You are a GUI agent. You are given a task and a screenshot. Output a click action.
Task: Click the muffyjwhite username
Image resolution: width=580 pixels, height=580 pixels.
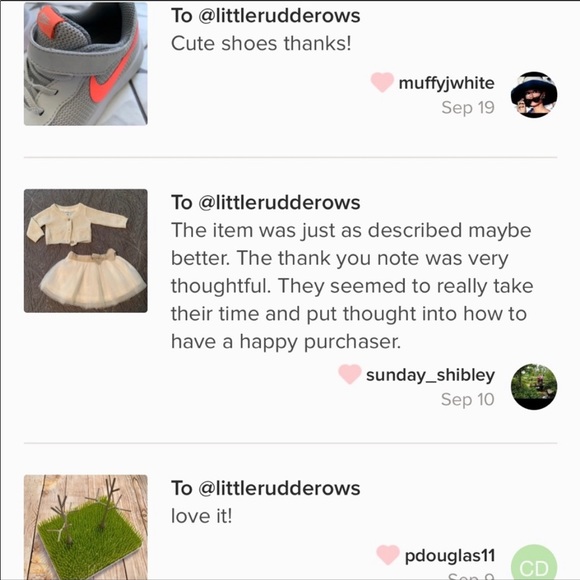tap(446, 83)
